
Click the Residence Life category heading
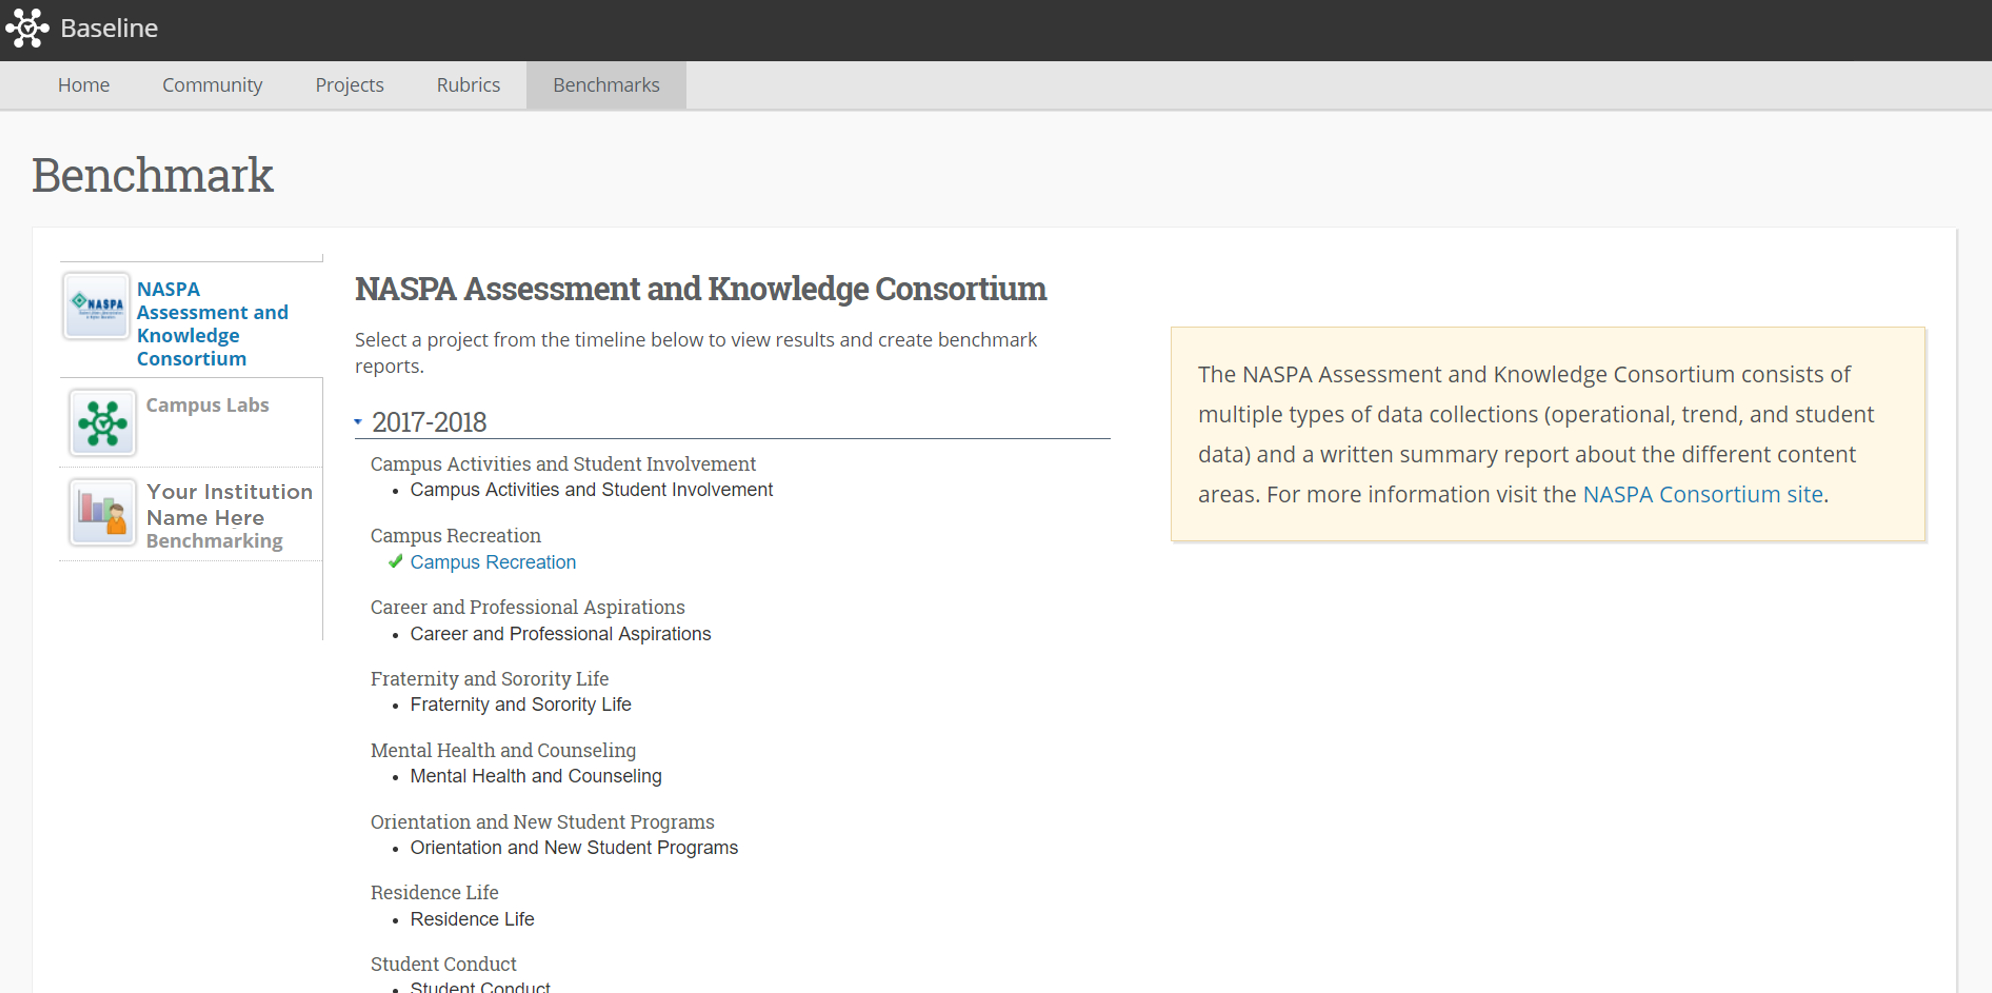click(434, 892)
